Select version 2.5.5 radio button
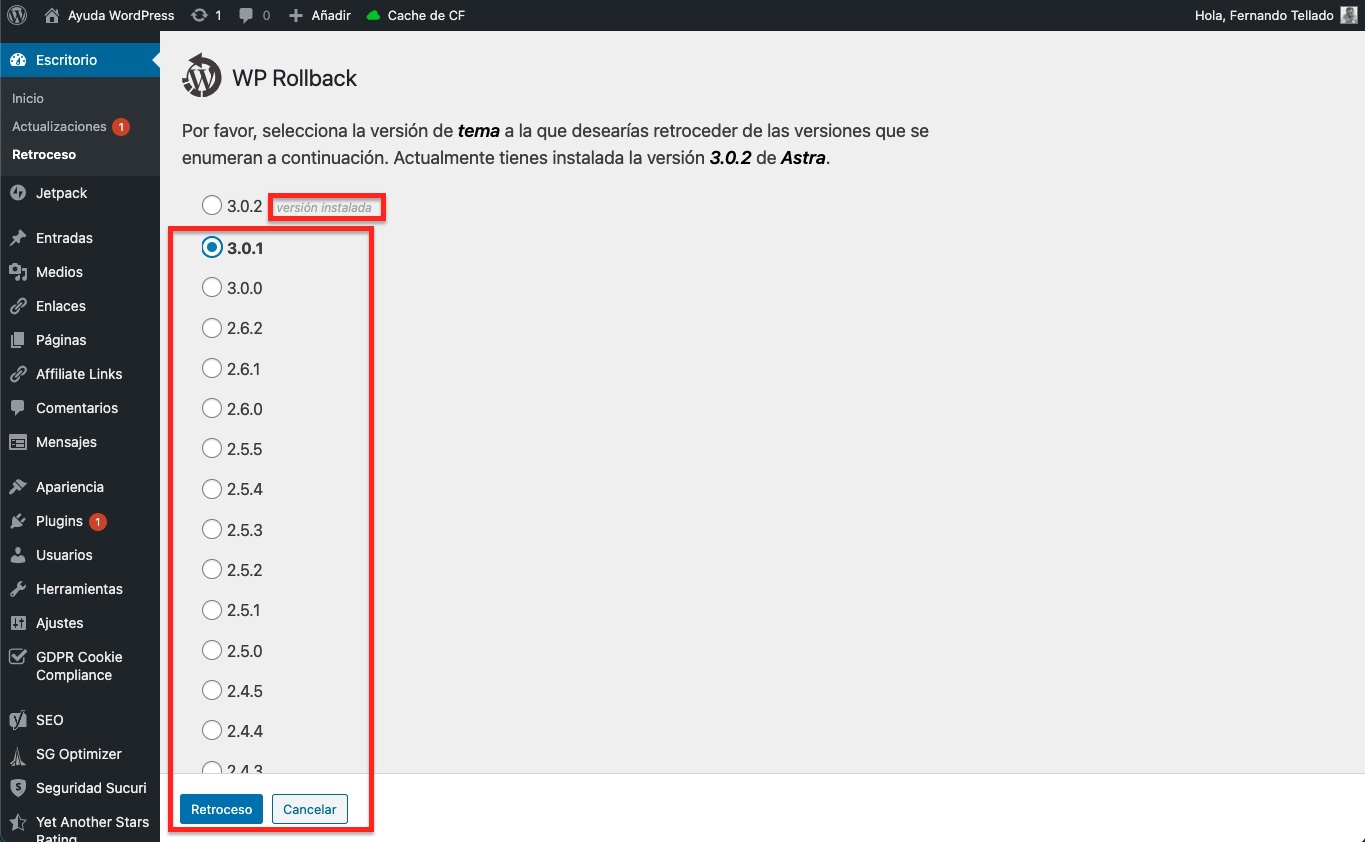This screenshot has width=1365, height=842. (x=212, y=449)
